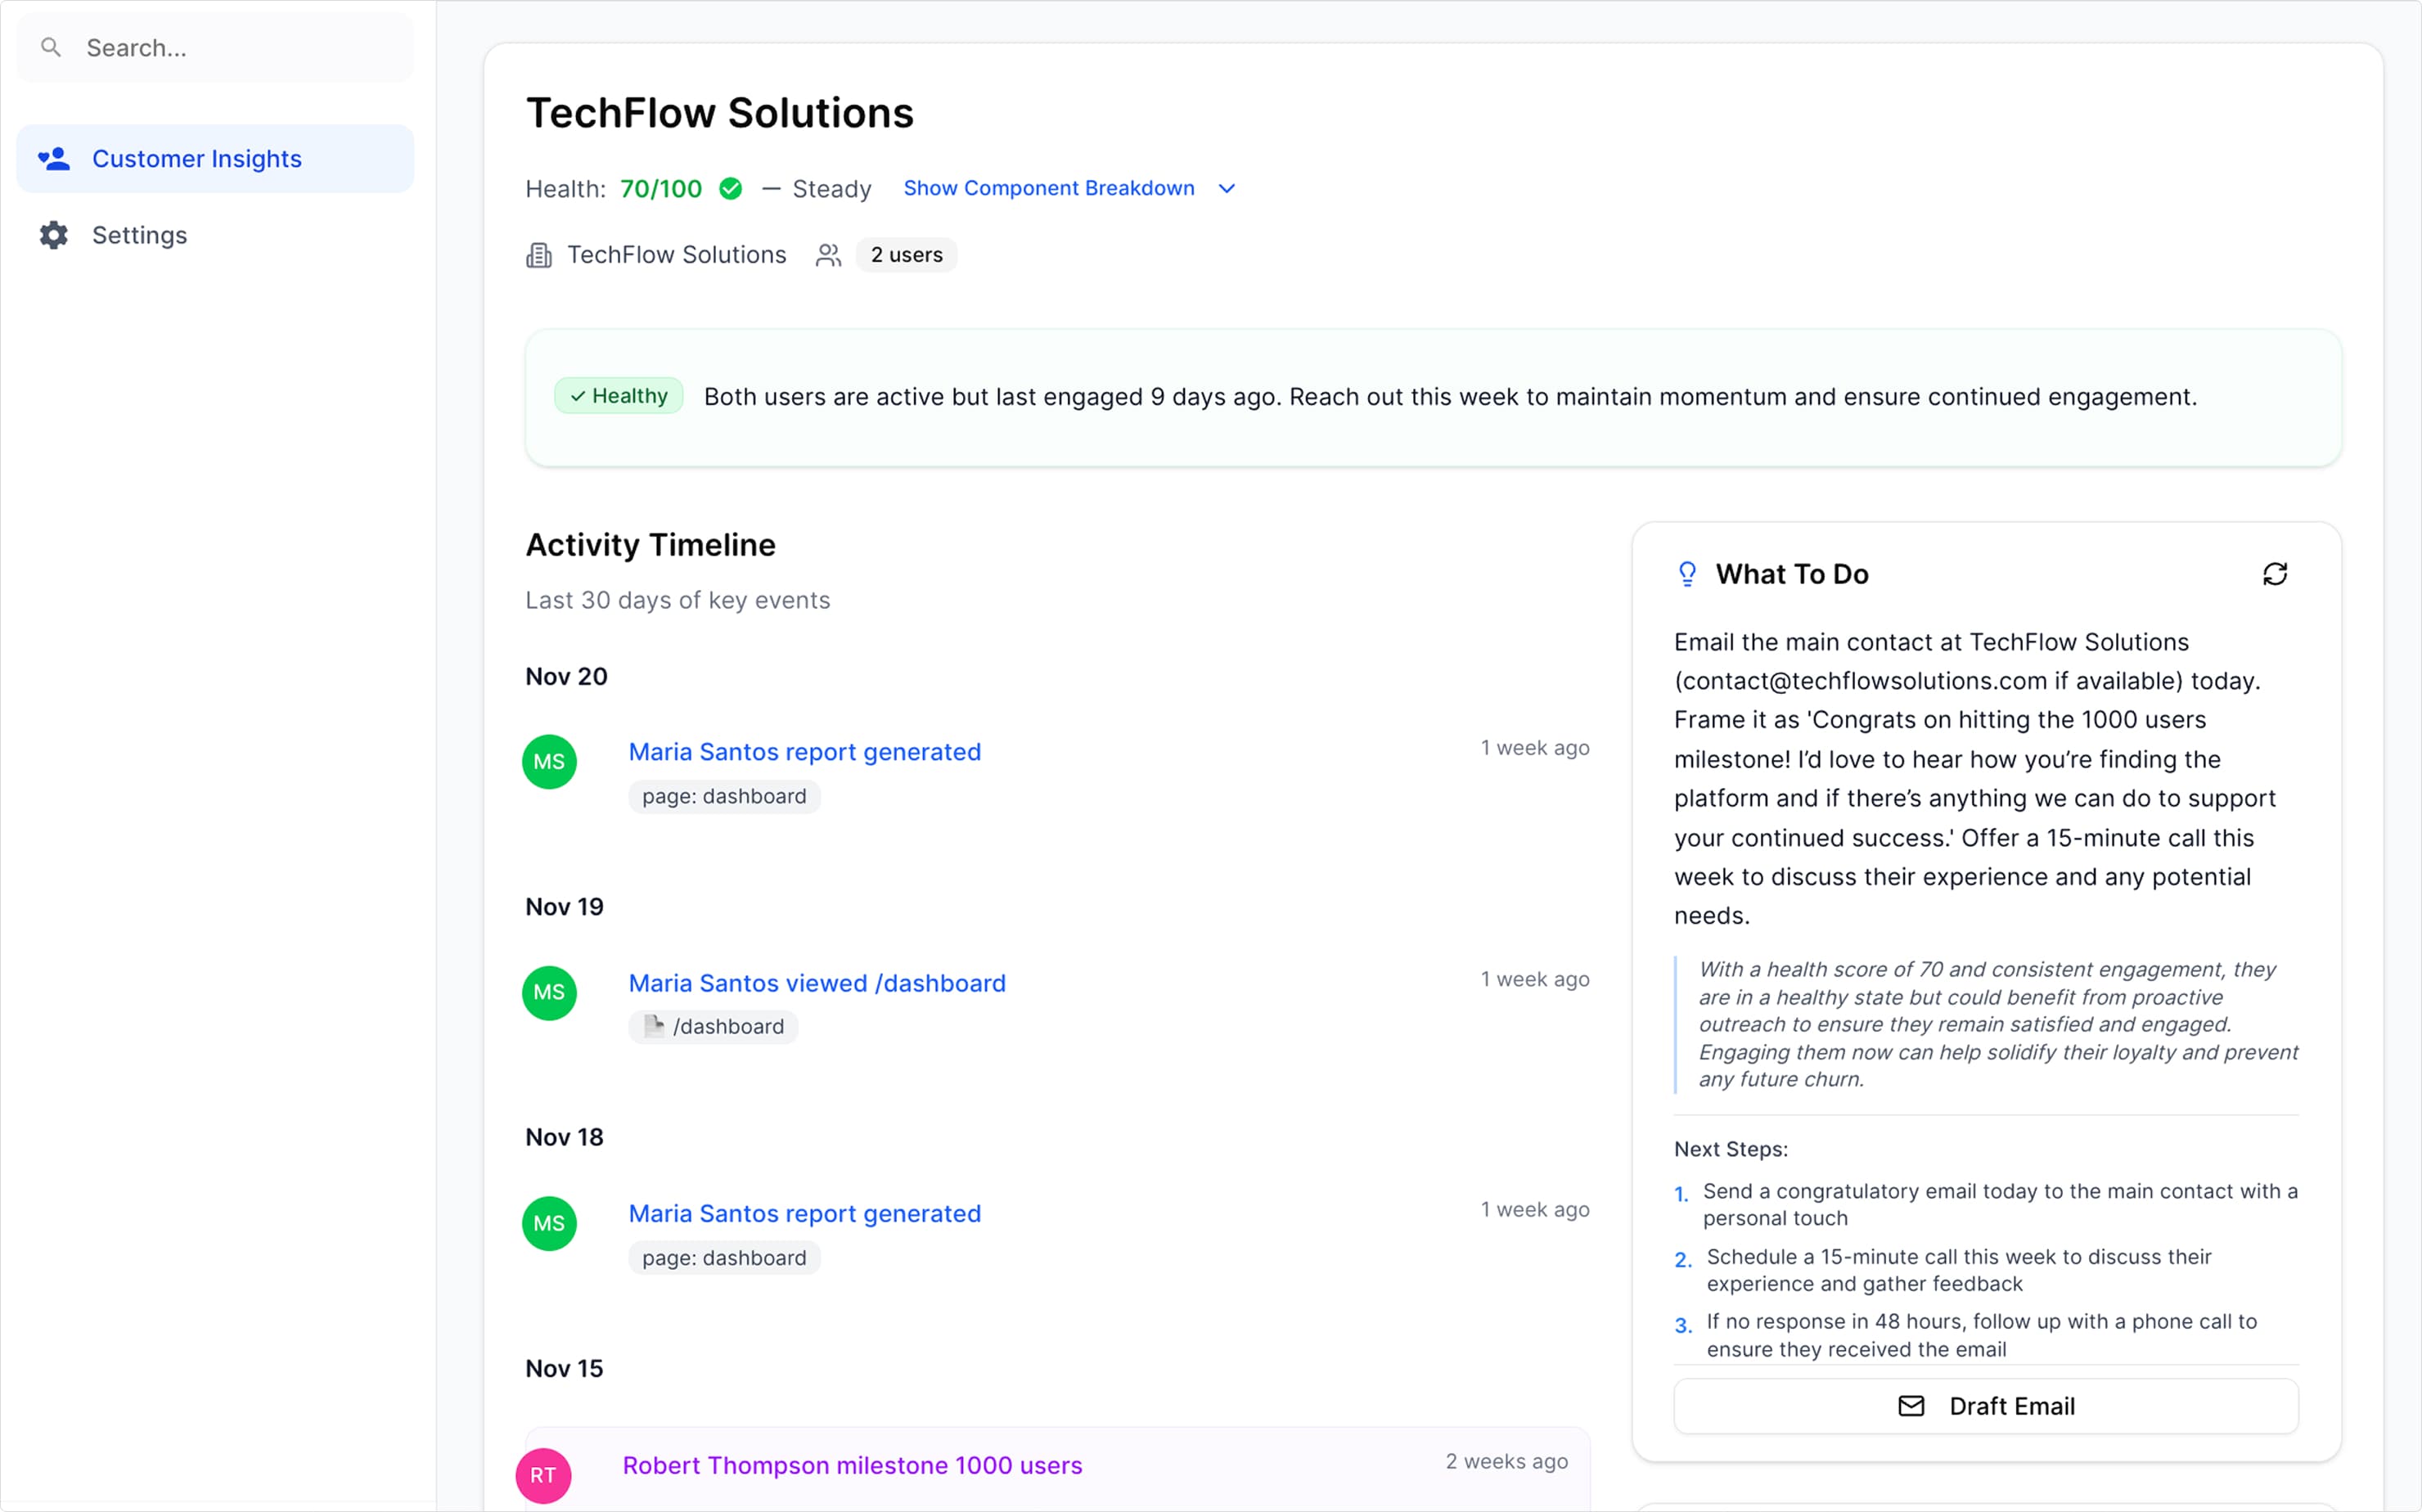The height and width of the screenshot is (1512, 2422).
Task: Open the Customer Insights menu item
Action: click(x=197, y=159)
